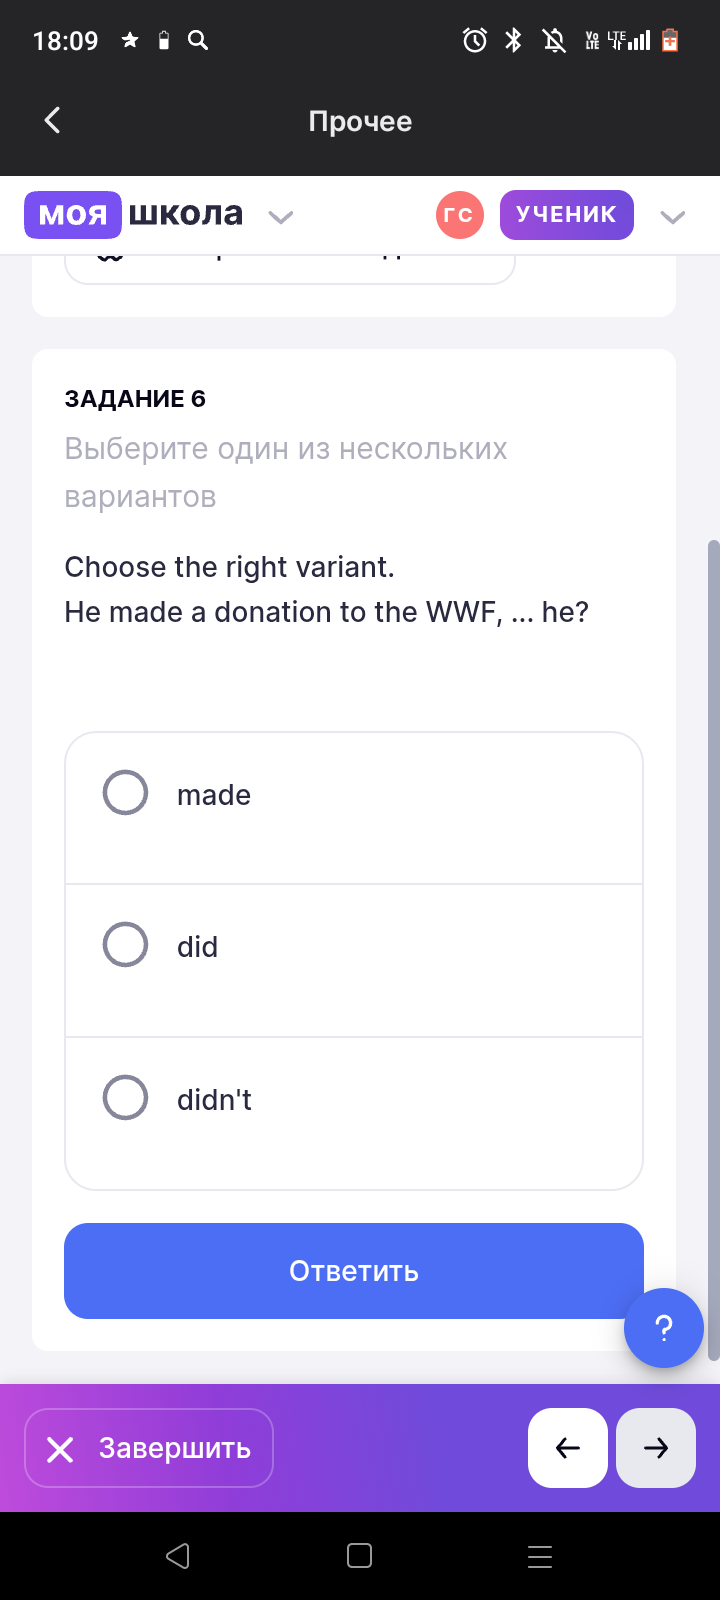
Task: Tap the Android home square button
Action: (359, 1556)
